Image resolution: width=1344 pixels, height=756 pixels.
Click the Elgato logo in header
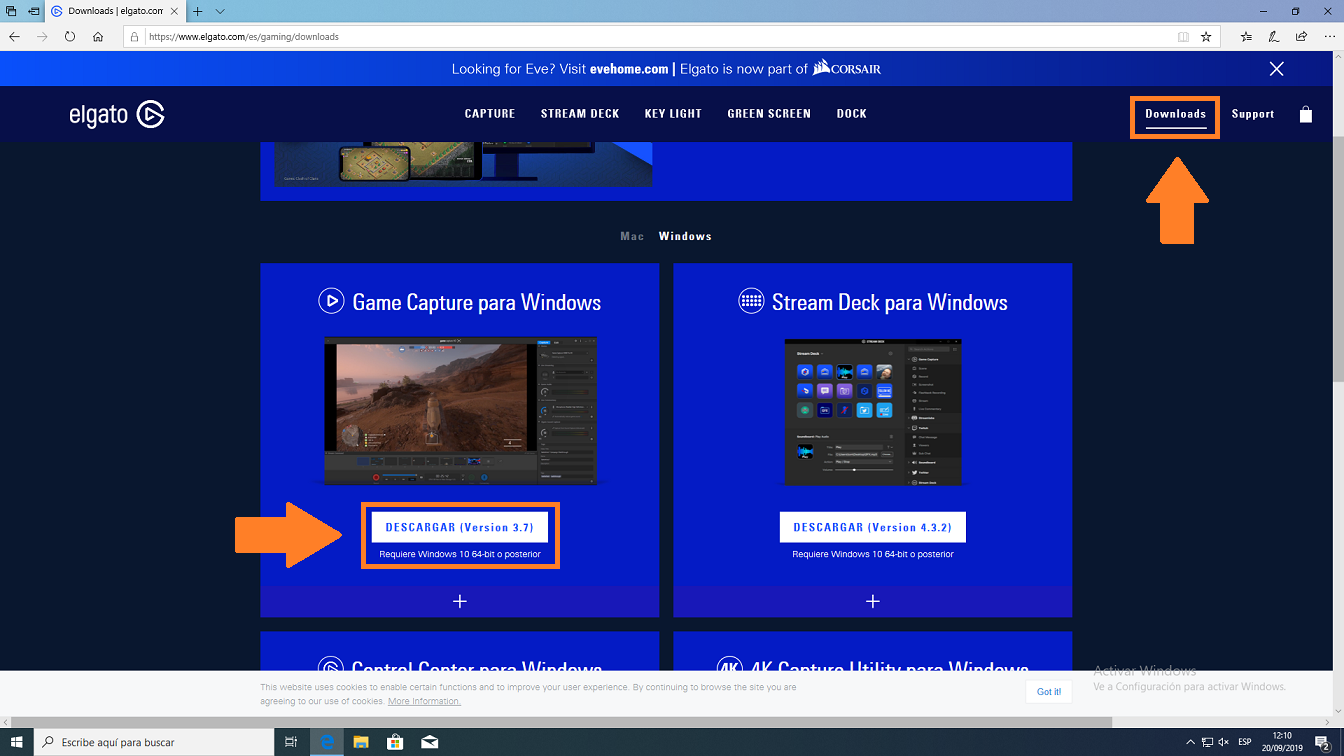[116, 114]
